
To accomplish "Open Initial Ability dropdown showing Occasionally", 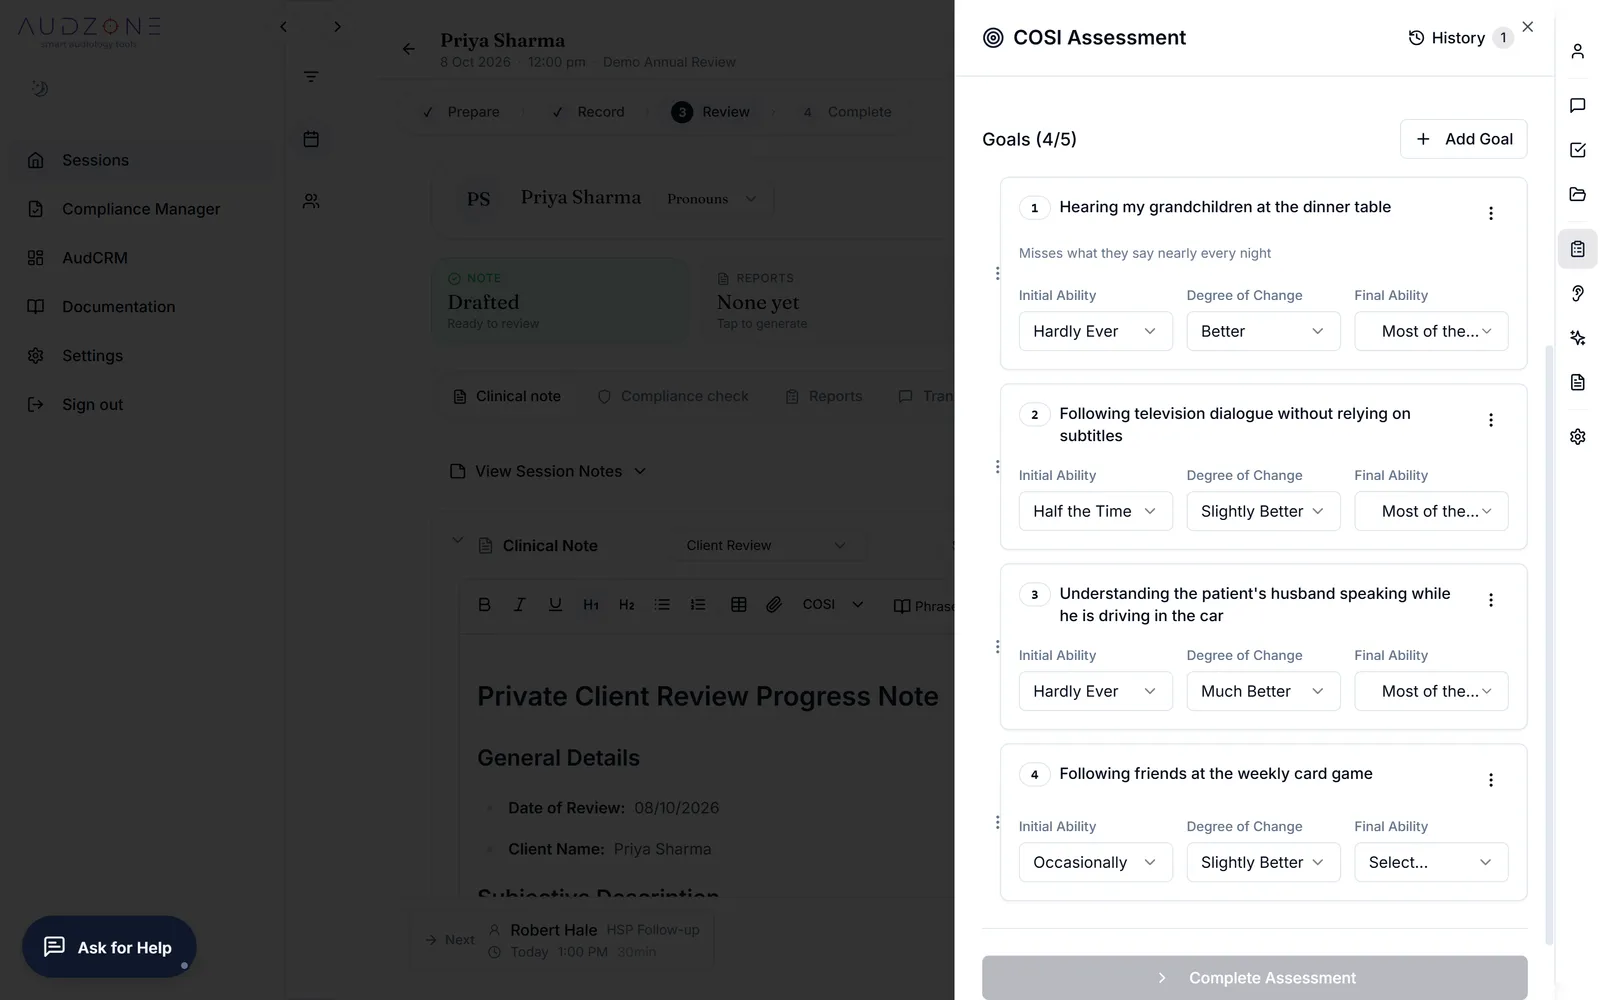I will click(x=1095, y=862).
